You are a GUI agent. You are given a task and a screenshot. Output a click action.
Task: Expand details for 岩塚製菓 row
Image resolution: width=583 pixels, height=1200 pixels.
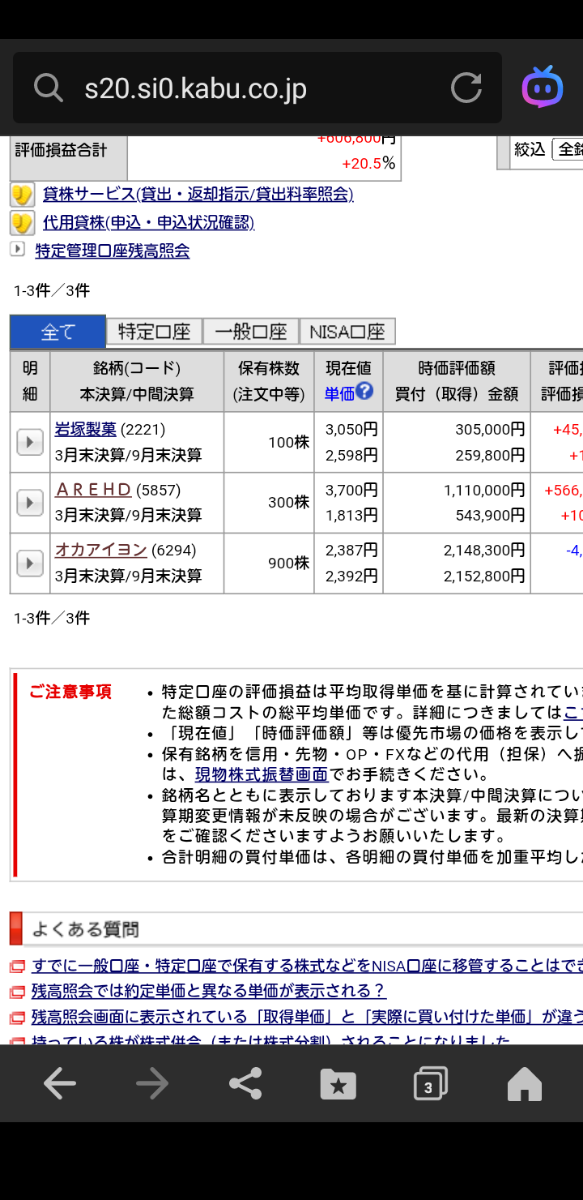tap(30, 442)
